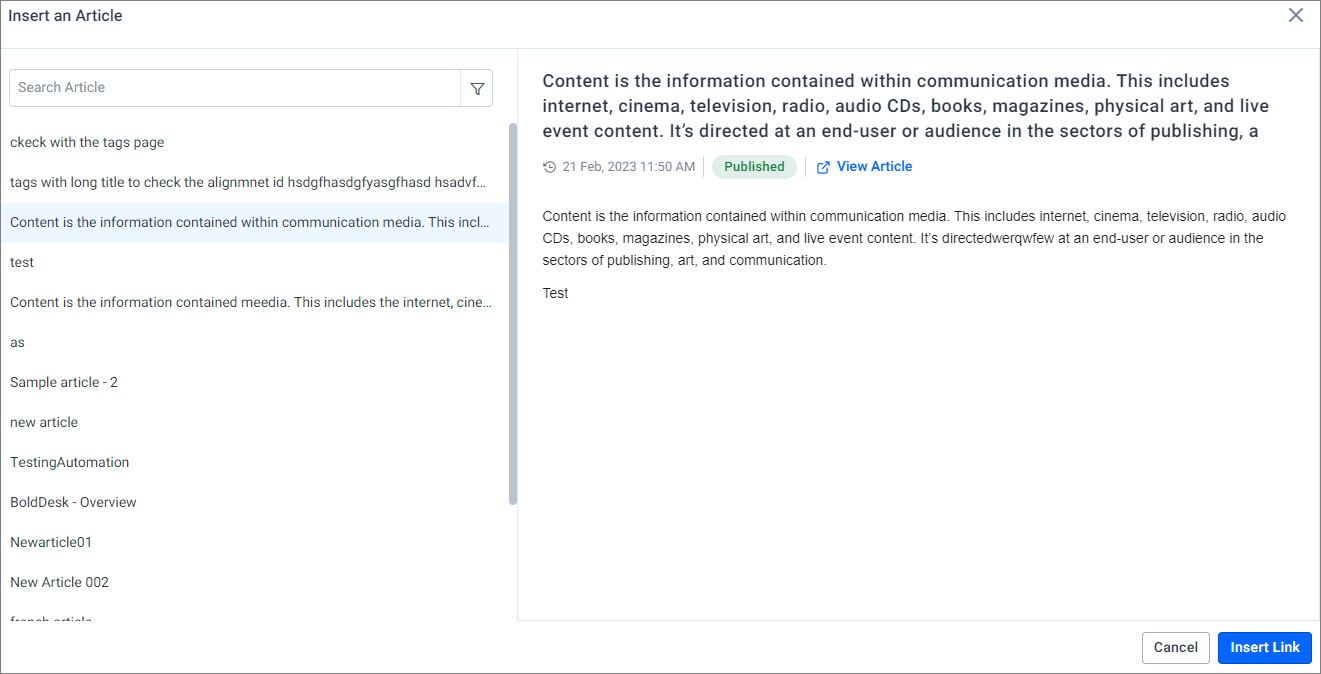Image resolution: width=1321 pixels, height=674 pixels.
Task: Click the 'Test' paragraph in preview
Action: [x=556, y=293]
